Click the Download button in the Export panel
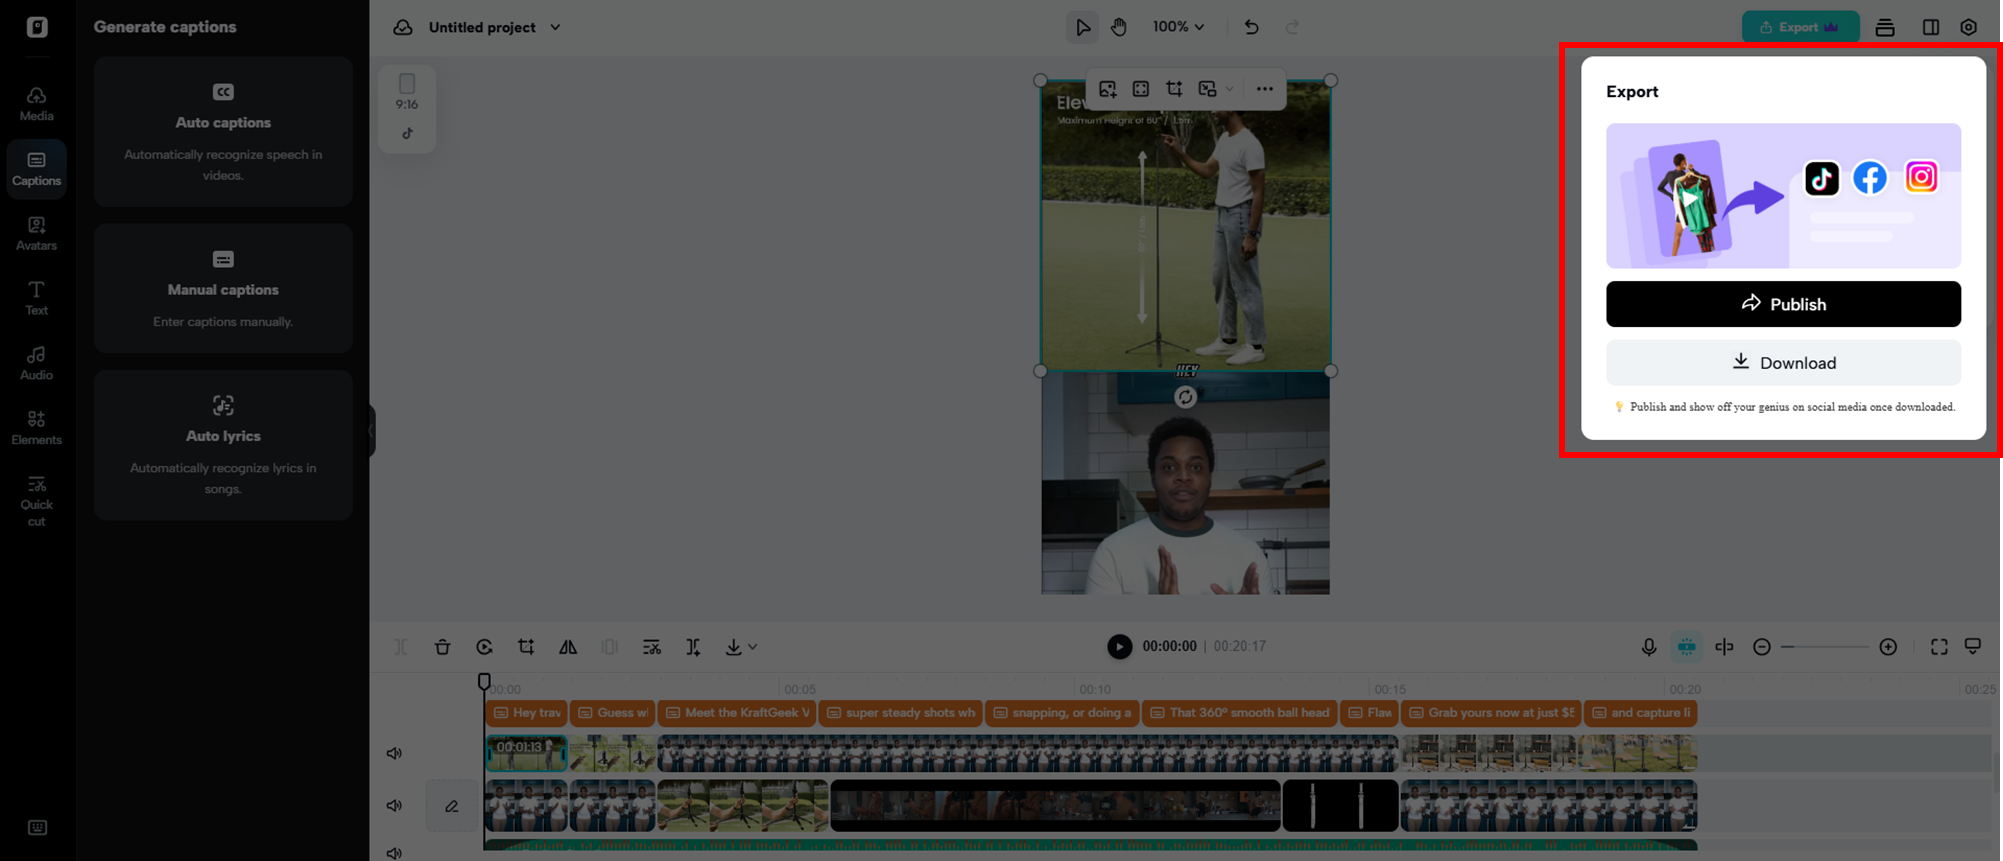This screenshot has width=2003, height=861. pyautogui.click(x=1783, y=362)
